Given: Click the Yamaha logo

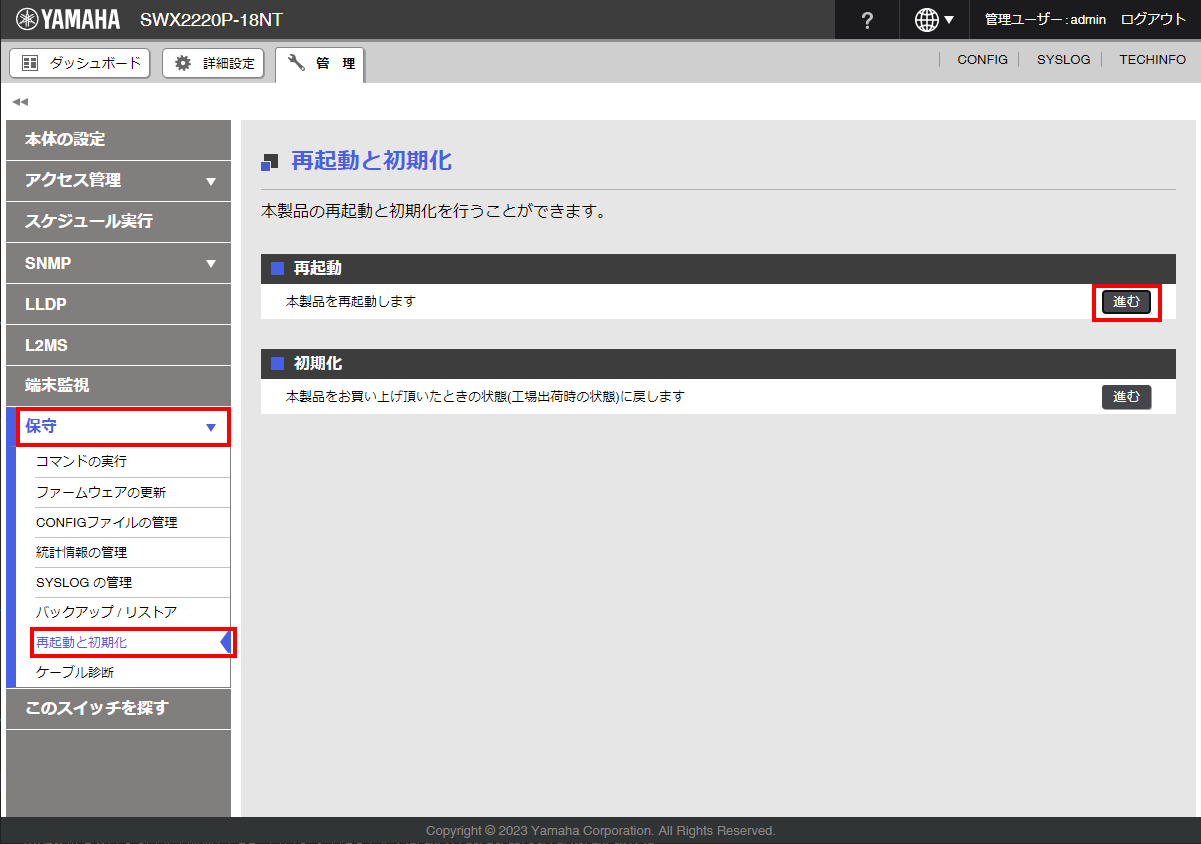Looking at the screenshot, I should [68, 20].
